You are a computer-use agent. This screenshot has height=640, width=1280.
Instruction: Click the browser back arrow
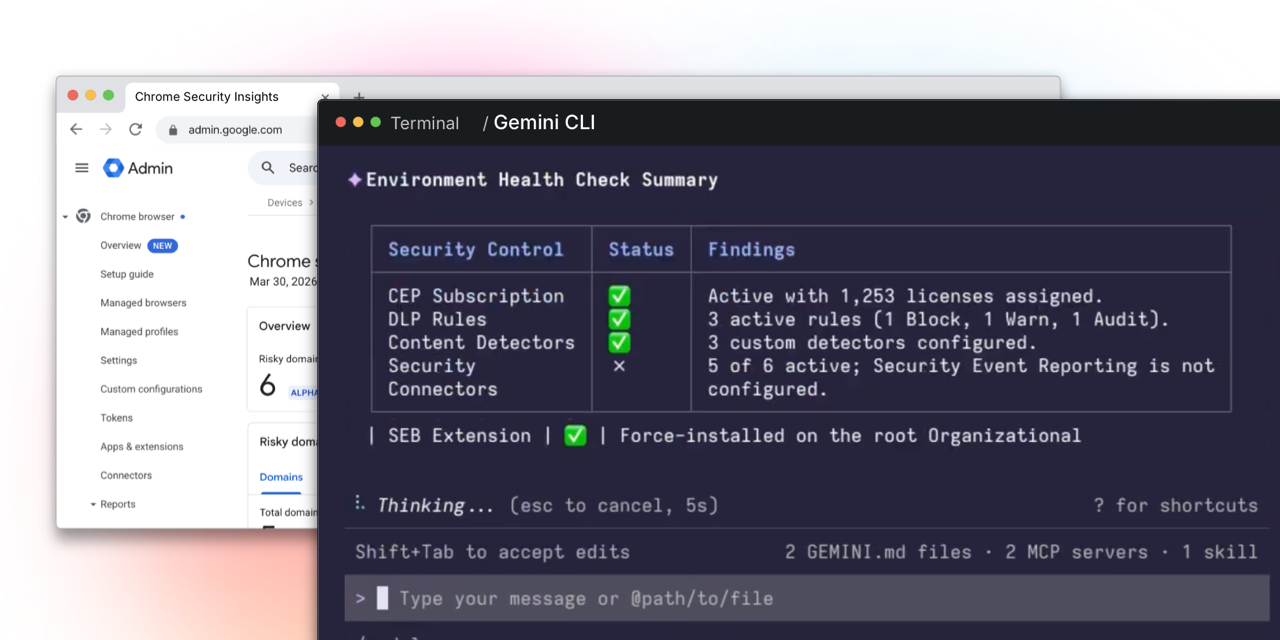(x=76, y=129)
